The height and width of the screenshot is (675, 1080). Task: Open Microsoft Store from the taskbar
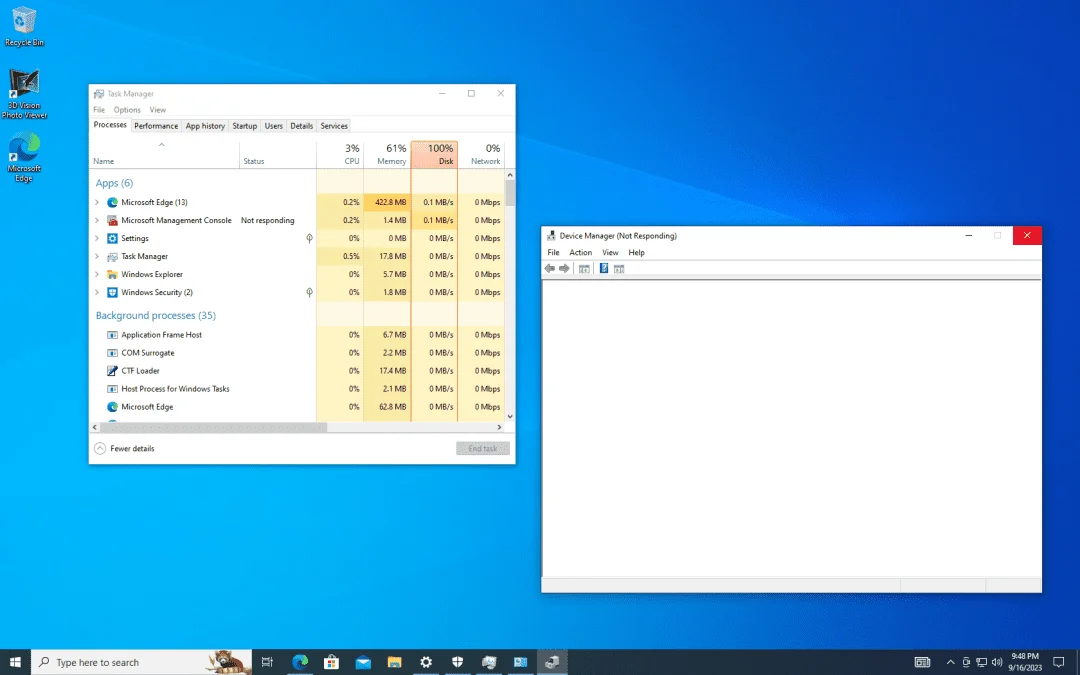tap(331, 662)
